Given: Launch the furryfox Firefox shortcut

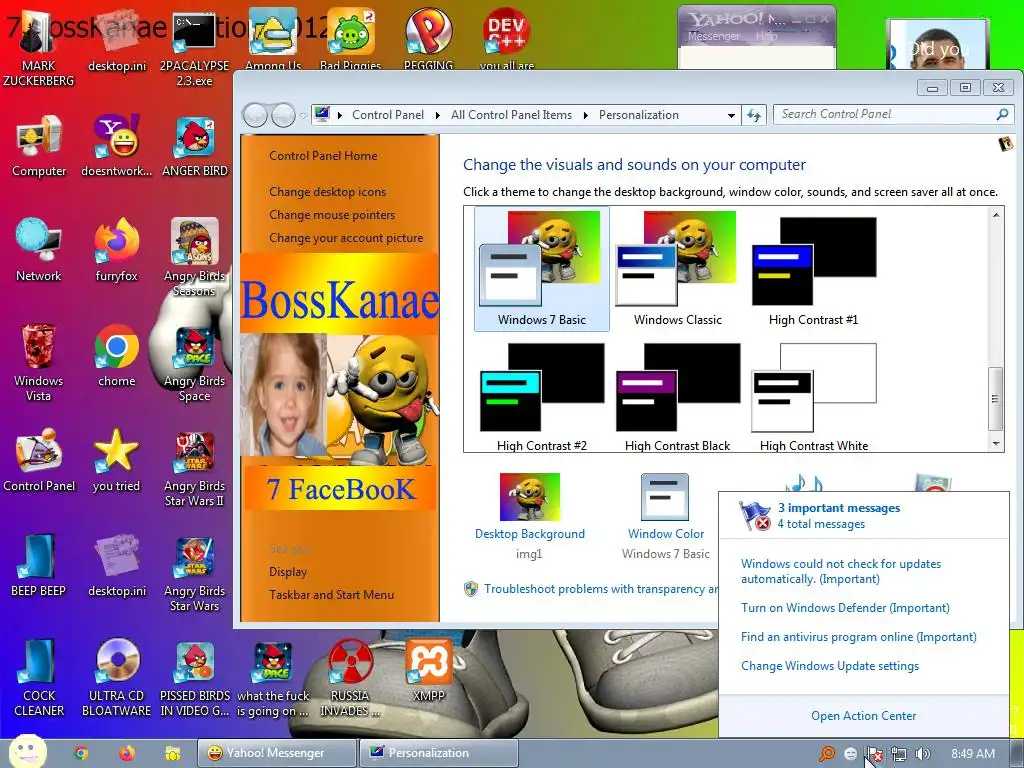Looking at the screenshot, I should pos(116,251).
